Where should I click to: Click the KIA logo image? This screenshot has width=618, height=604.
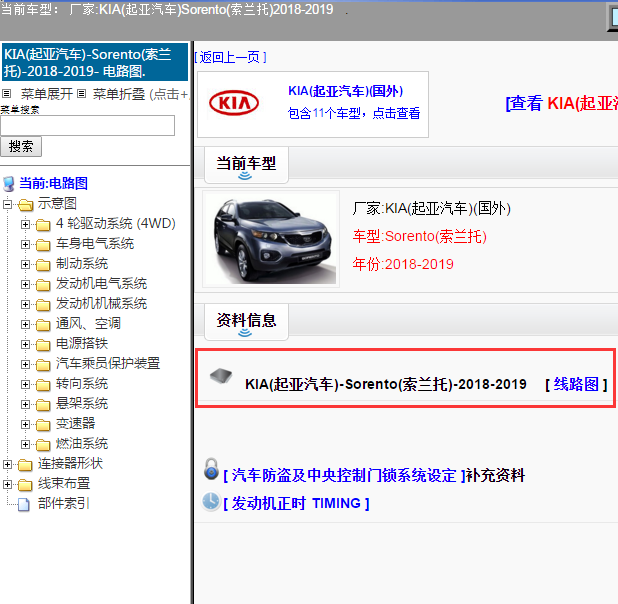[234, 103]
